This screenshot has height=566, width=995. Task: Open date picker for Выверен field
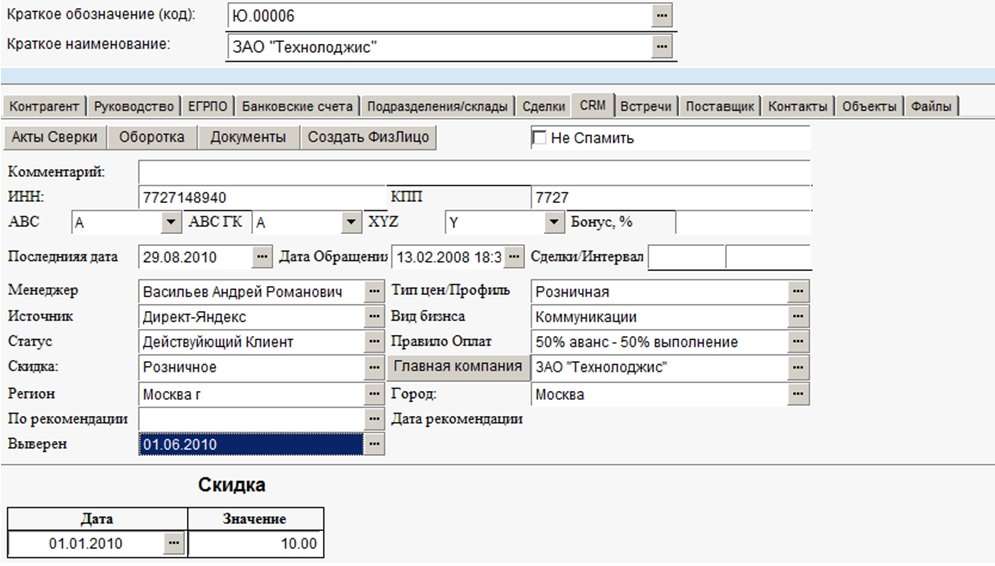[374, 444]
